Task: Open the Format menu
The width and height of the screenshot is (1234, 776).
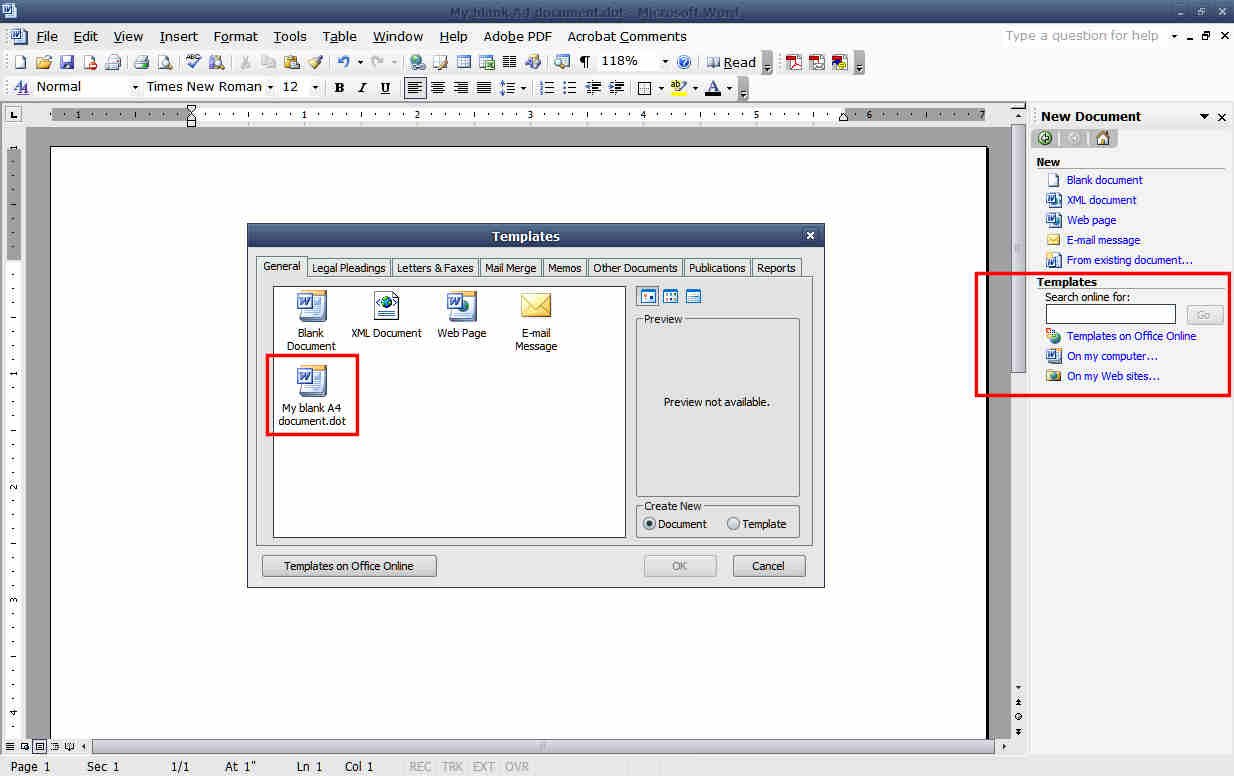Action: [x=236, y=36]
